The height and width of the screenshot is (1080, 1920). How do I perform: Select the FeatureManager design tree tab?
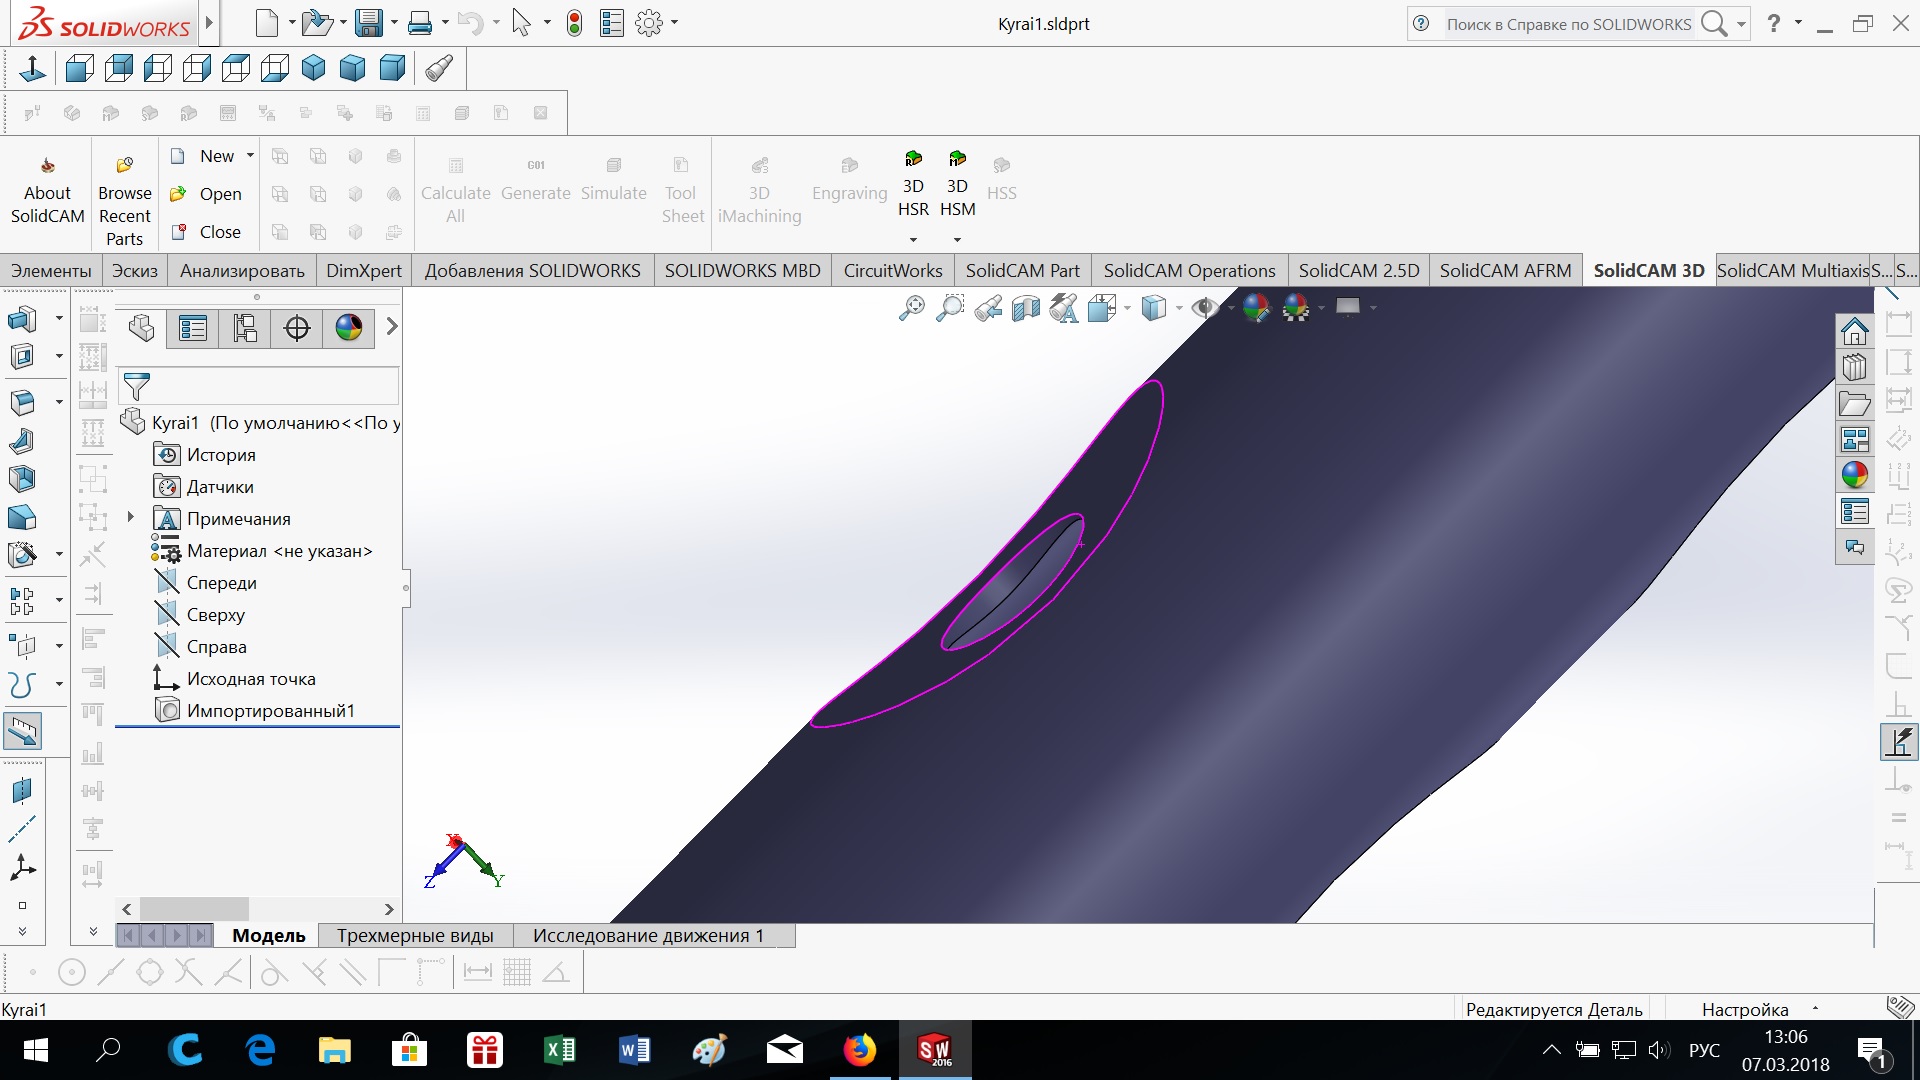coord(141,328)
